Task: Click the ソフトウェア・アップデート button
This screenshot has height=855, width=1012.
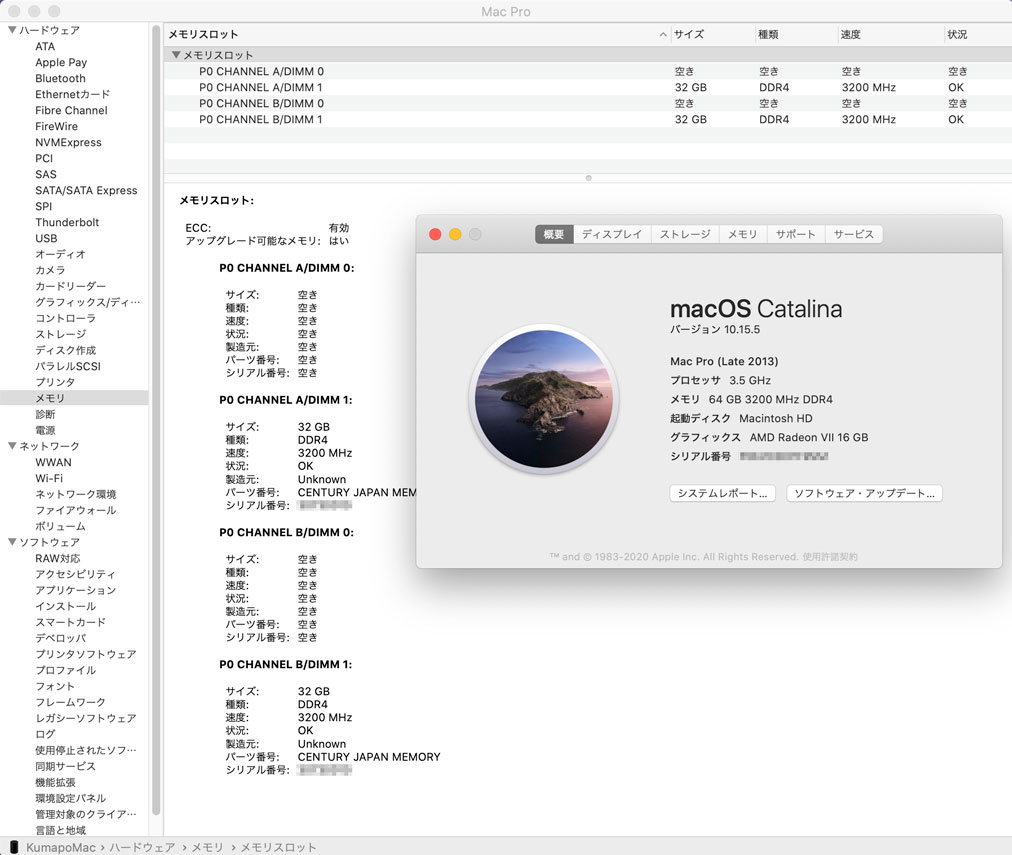Action: (x=864, y=493)
